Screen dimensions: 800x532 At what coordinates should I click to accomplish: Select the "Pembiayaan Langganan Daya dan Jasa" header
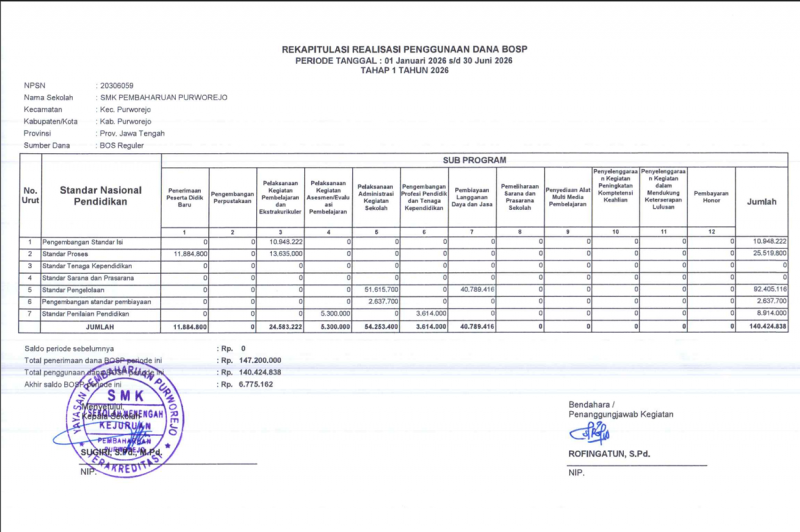pyautogui.click(x=472, y=197)
